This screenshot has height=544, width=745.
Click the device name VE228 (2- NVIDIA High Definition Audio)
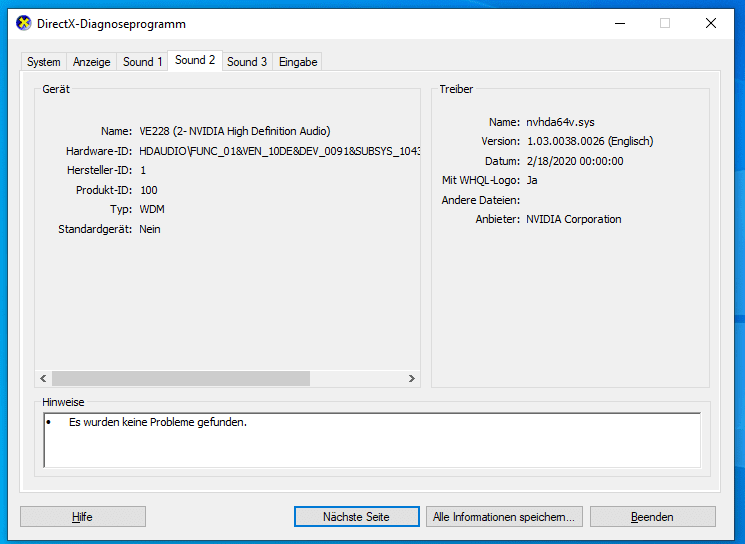point(235,131)
